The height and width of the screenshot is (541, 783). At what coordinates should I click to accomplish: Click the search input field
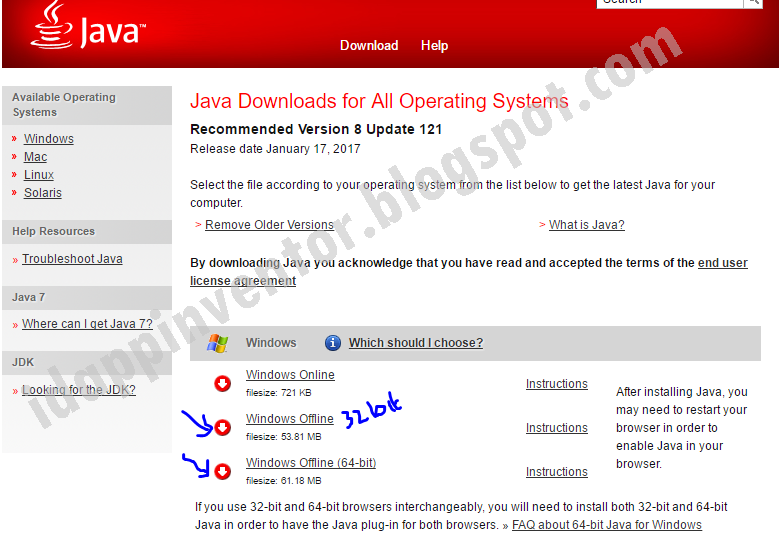click(x=670, y=3)
